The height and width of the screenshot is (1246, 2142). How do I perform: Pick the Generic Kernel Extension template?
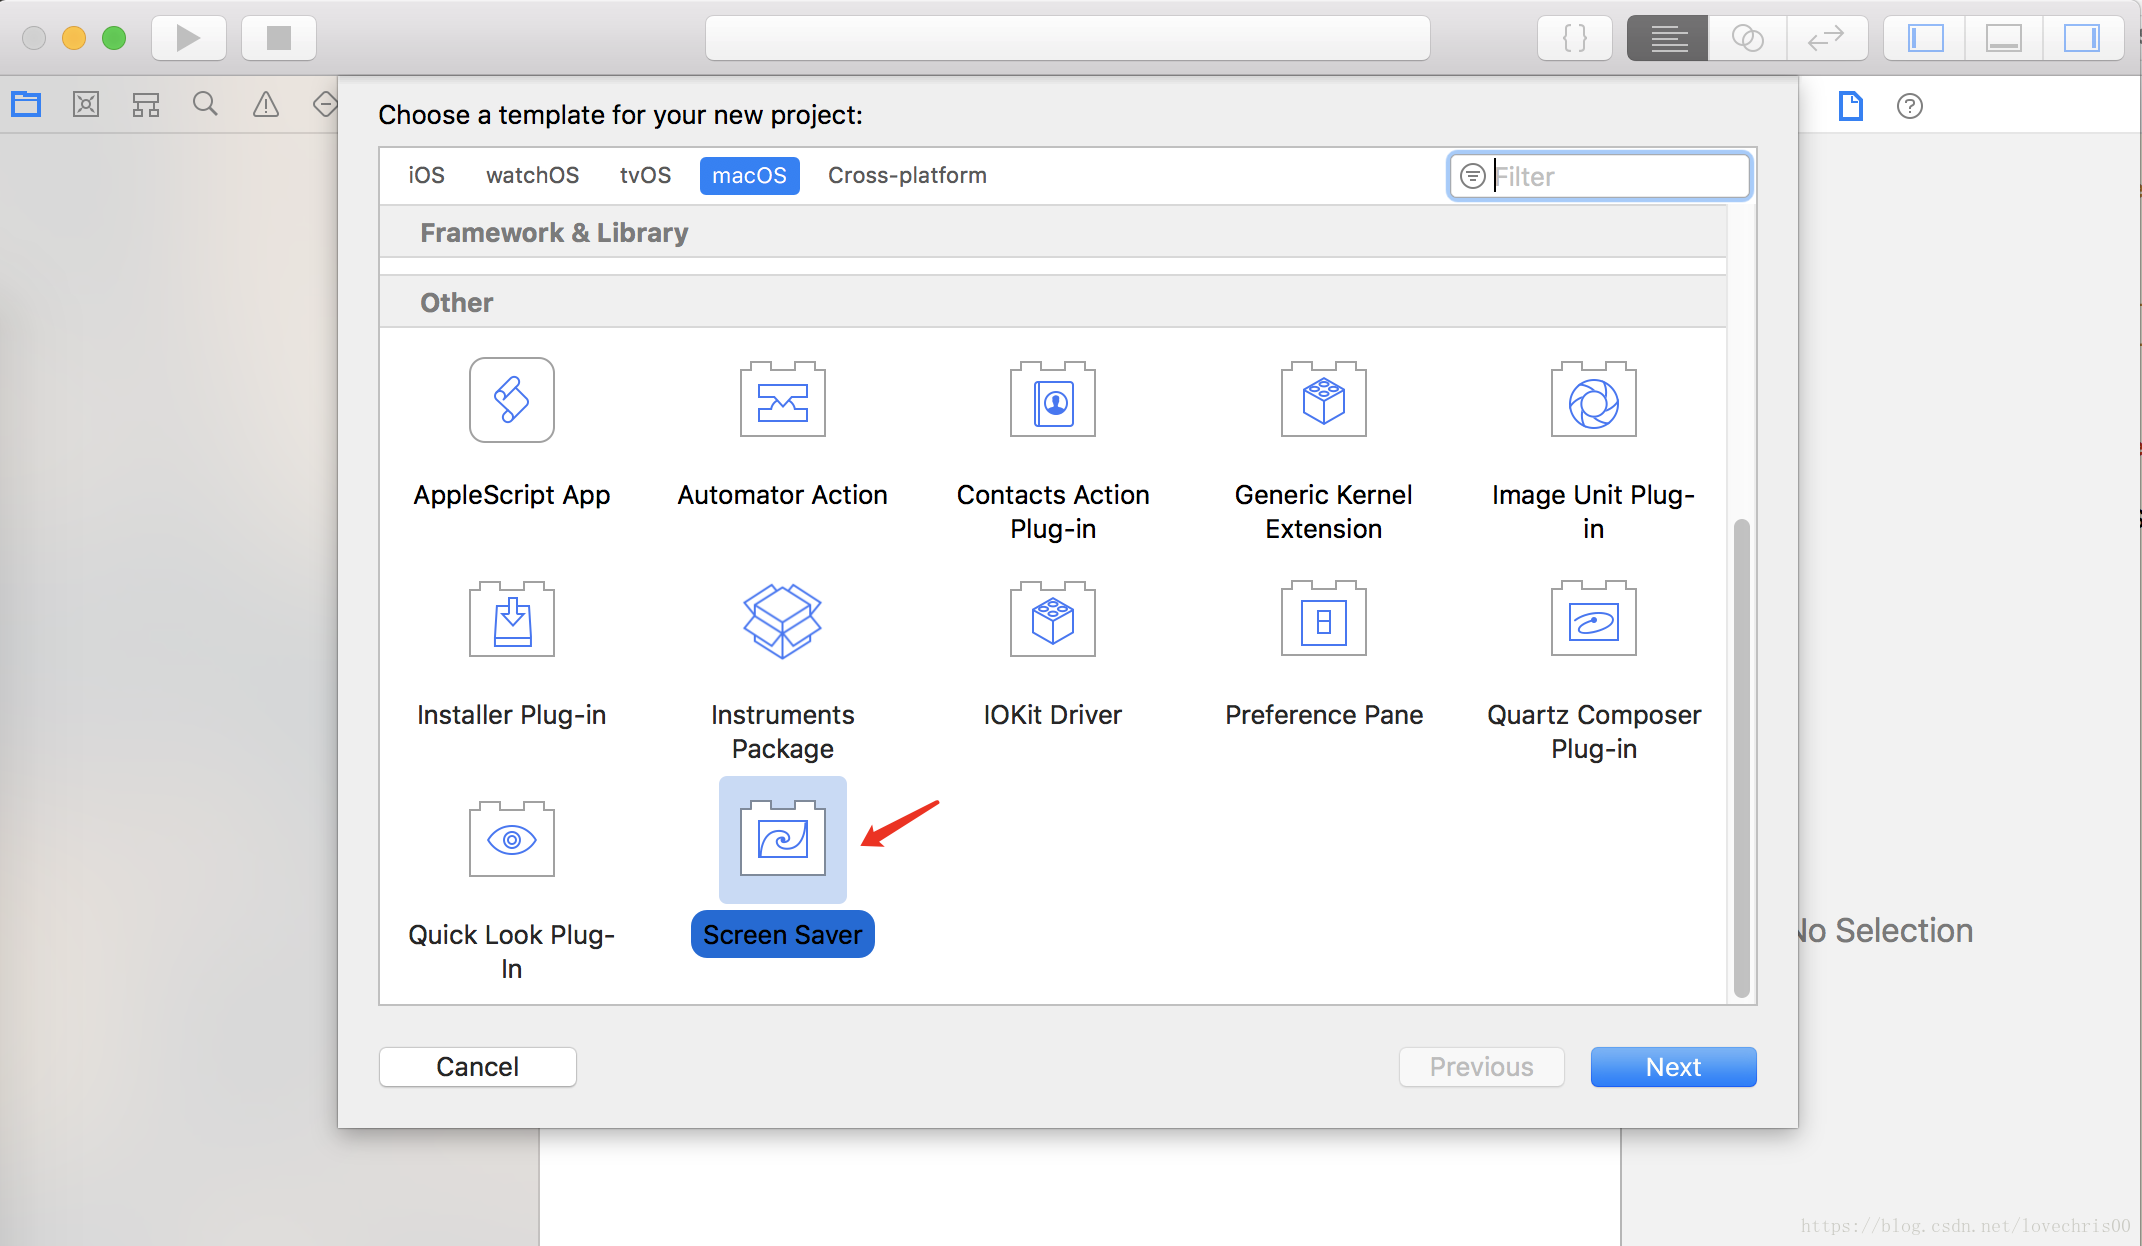click(1323, 401)
